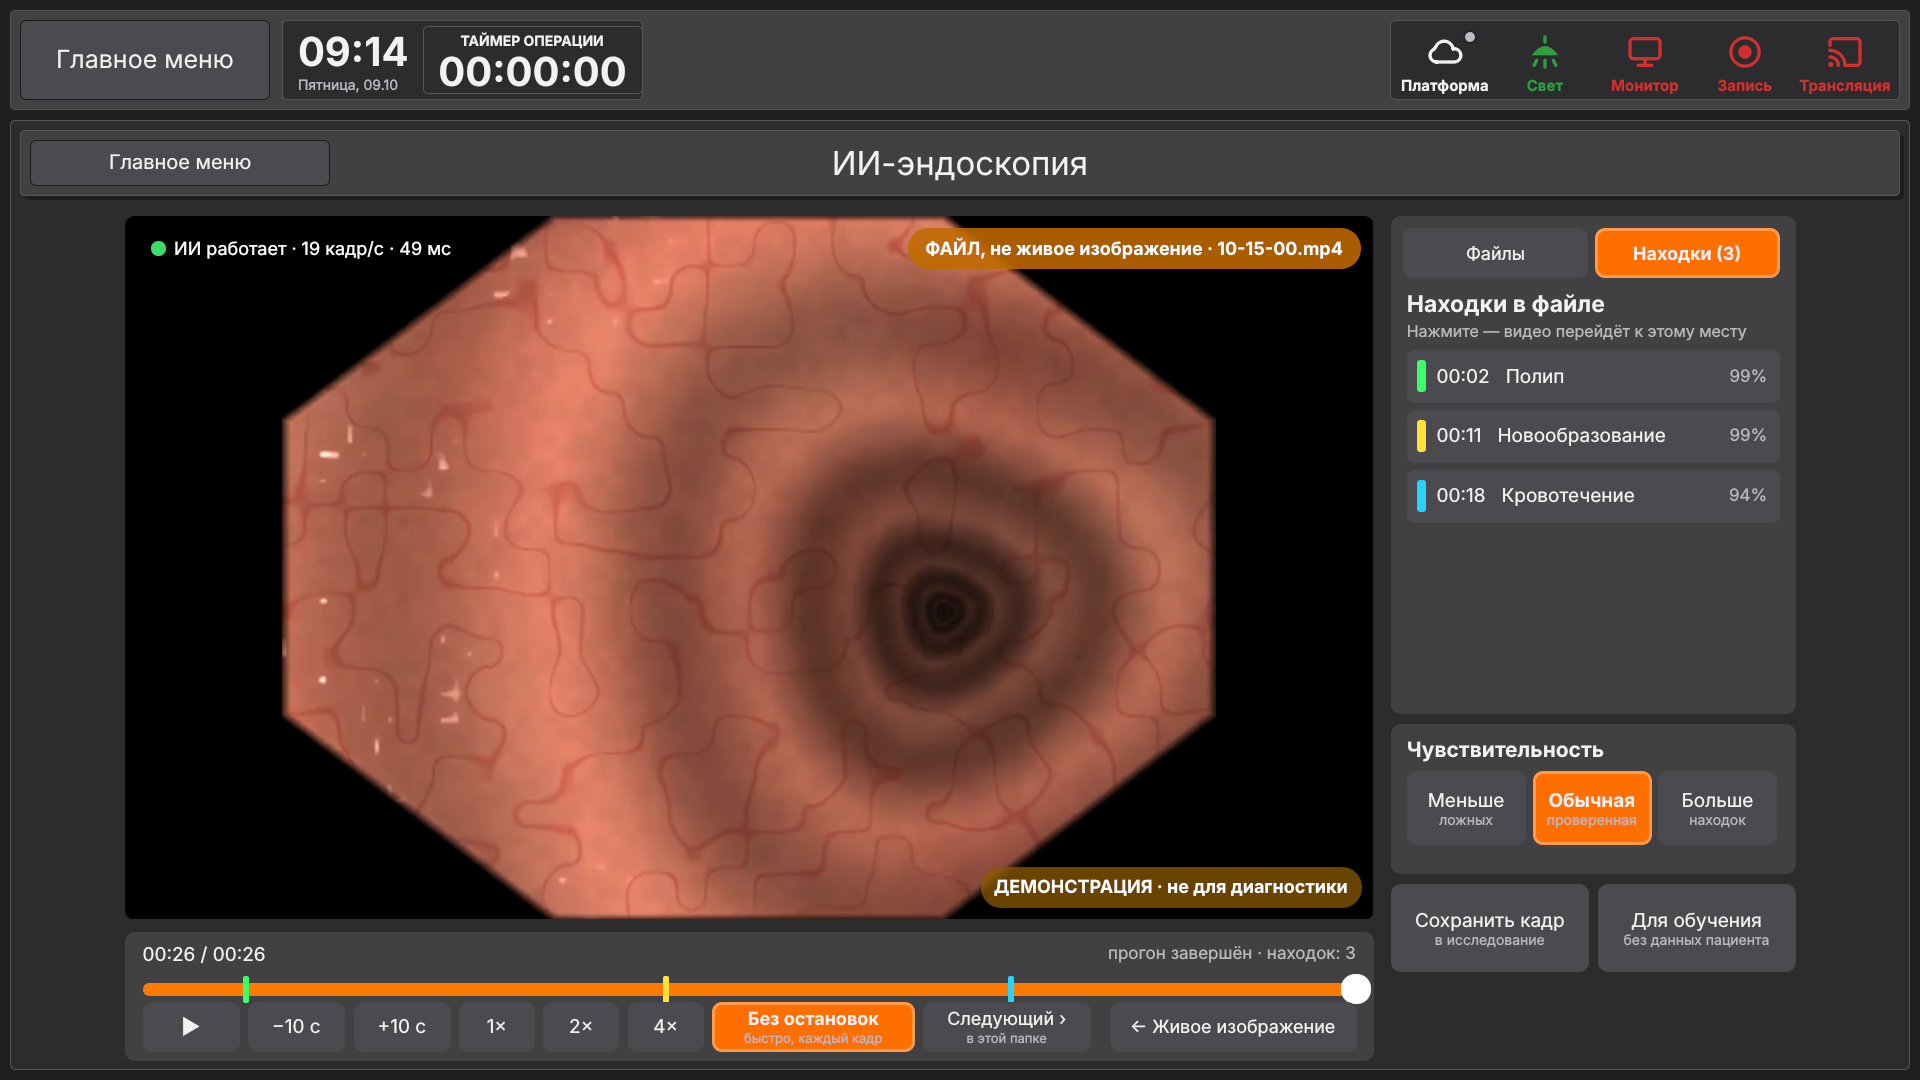Set playback speed to 4×
Image resolution: width=1920 pixels, height=1080 pixels.
[665, 1027]
